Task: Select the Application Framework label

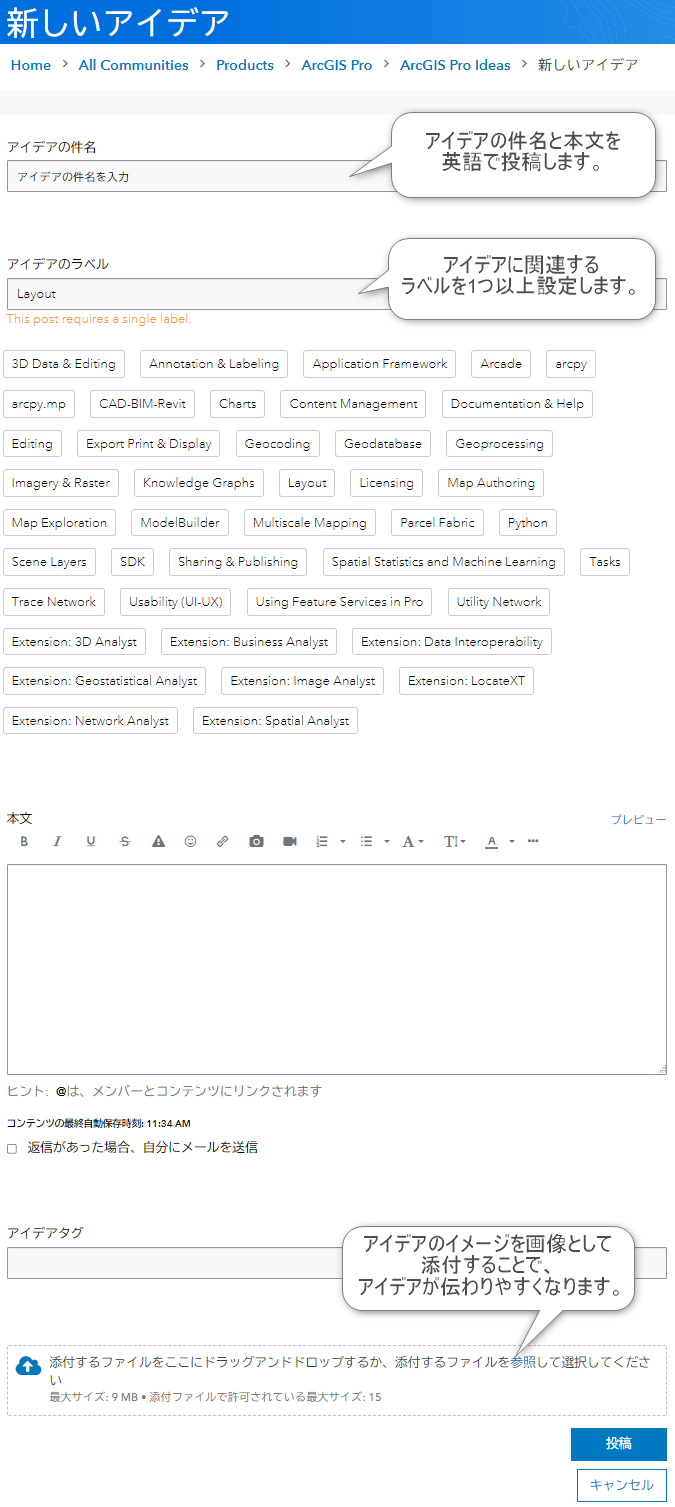Action: (380, 364)
